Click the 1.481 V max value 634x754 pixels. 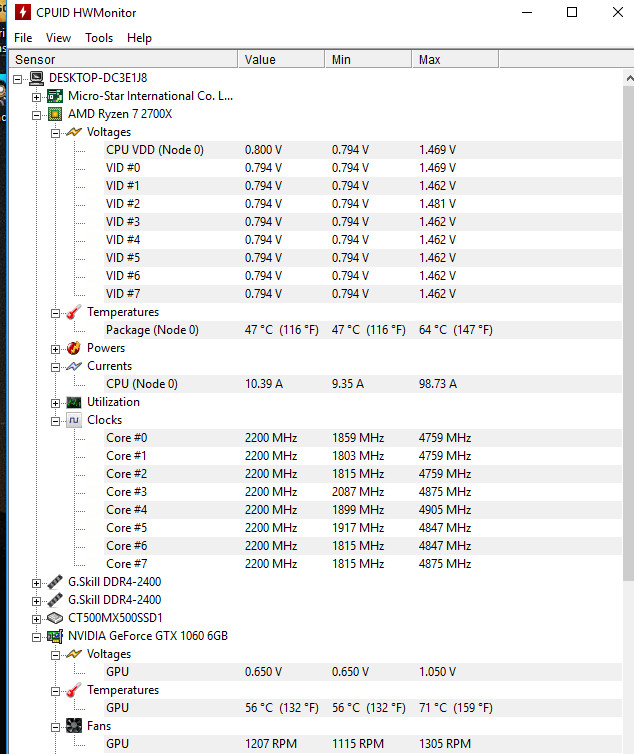click(x=437, y=204)
